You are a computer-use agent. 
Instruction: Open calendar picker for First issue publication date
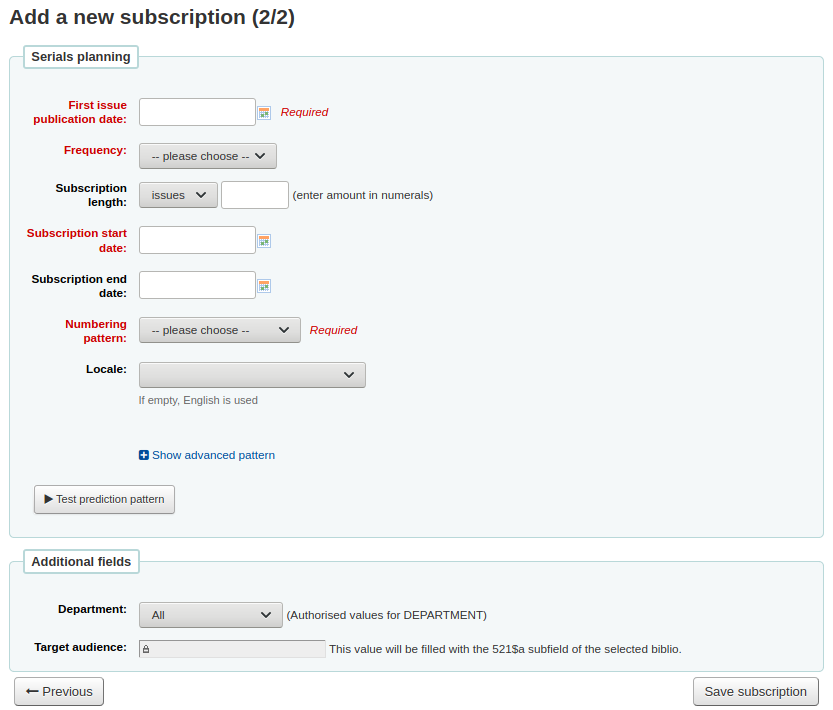click(x=264, y=112)
